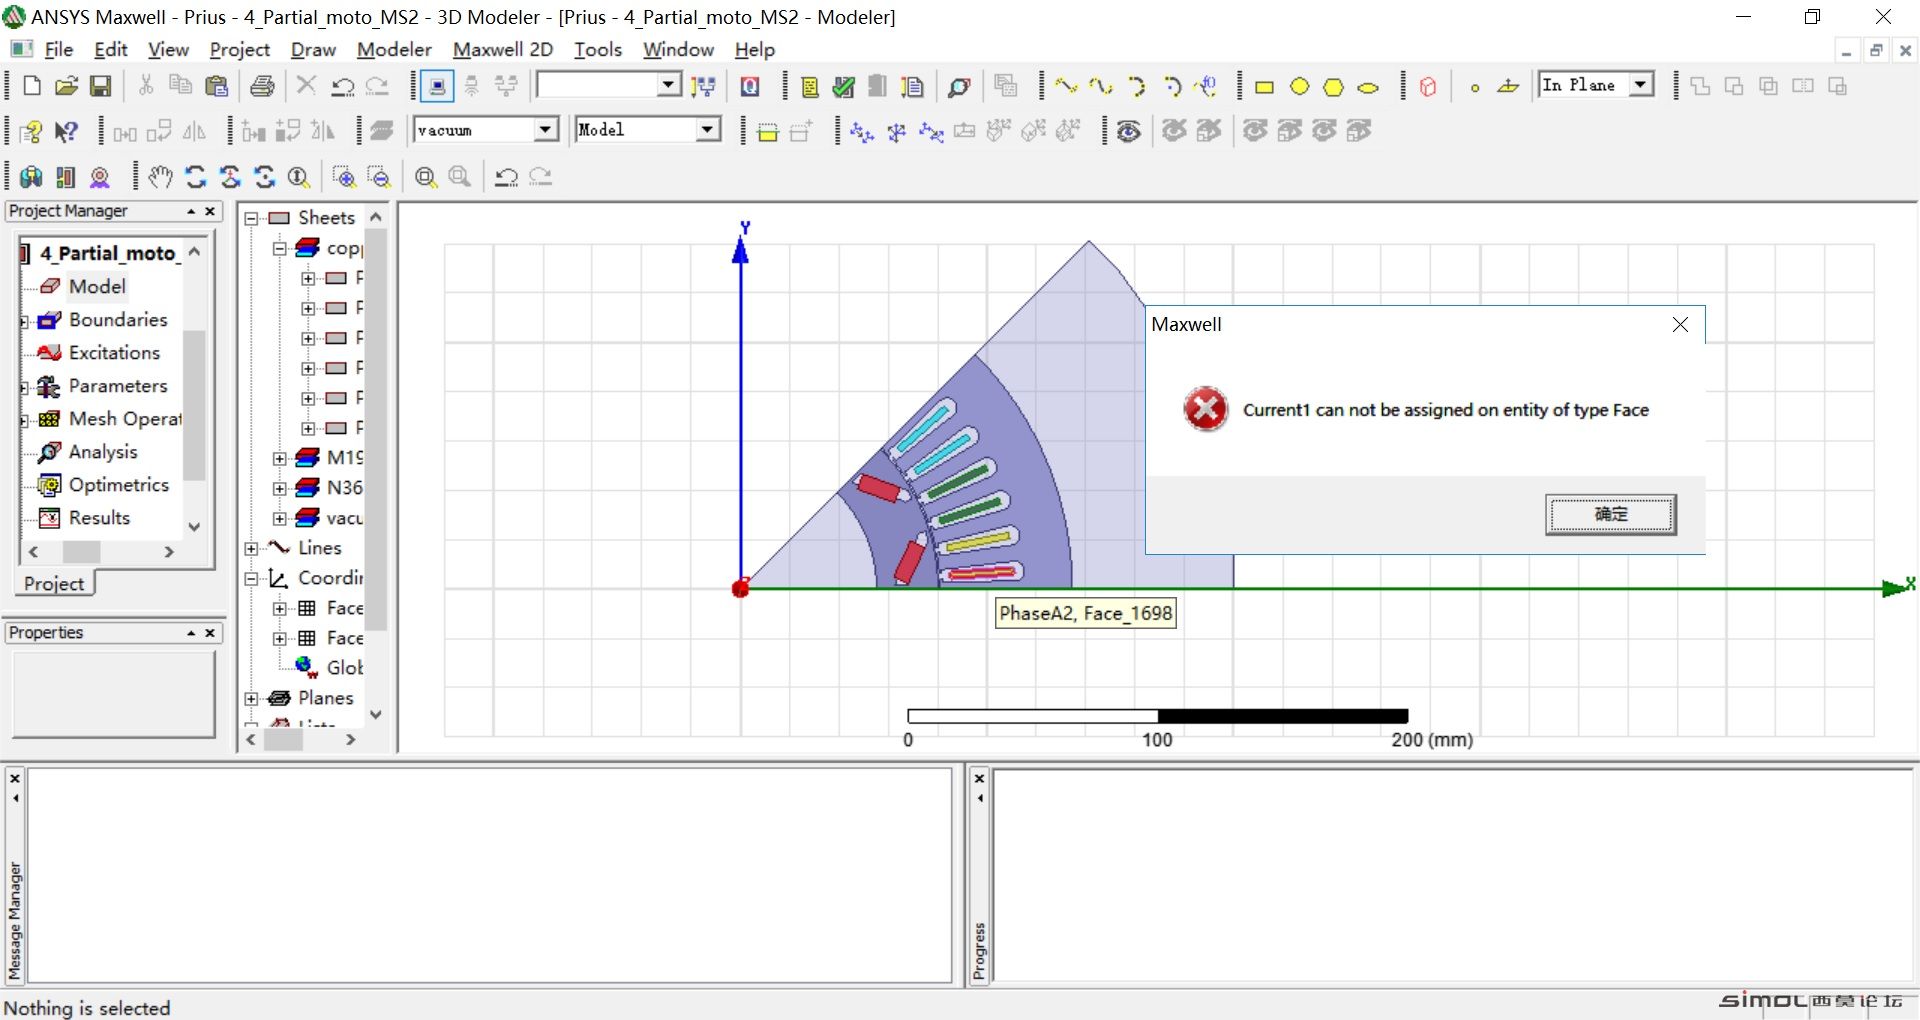Select the draw point tool
The image size is (1920, 1020).
(x=1474, y=87)
